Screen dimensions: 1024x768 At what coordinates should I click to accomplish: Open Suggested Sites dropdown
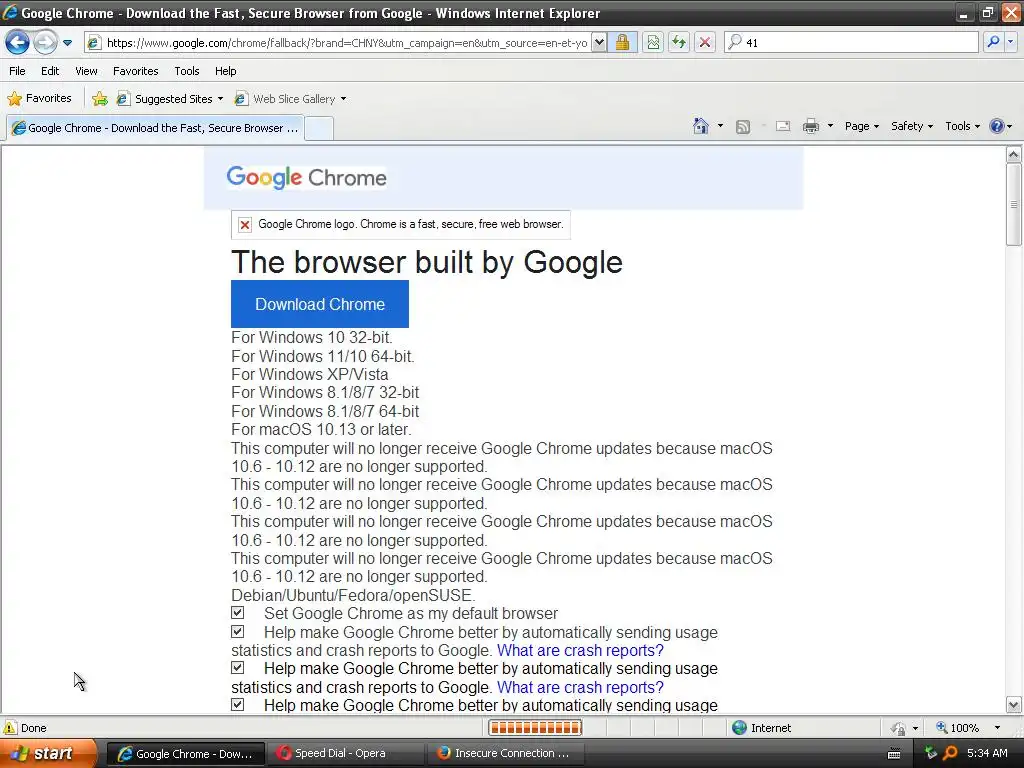pyautogui.click(x=170, y=99)
